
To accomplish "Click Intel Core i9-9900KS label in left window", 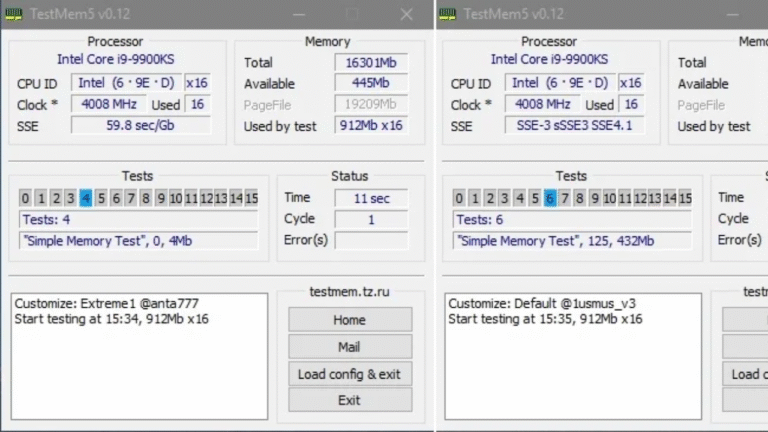I will pyautogui.click(x=116, y=59).
